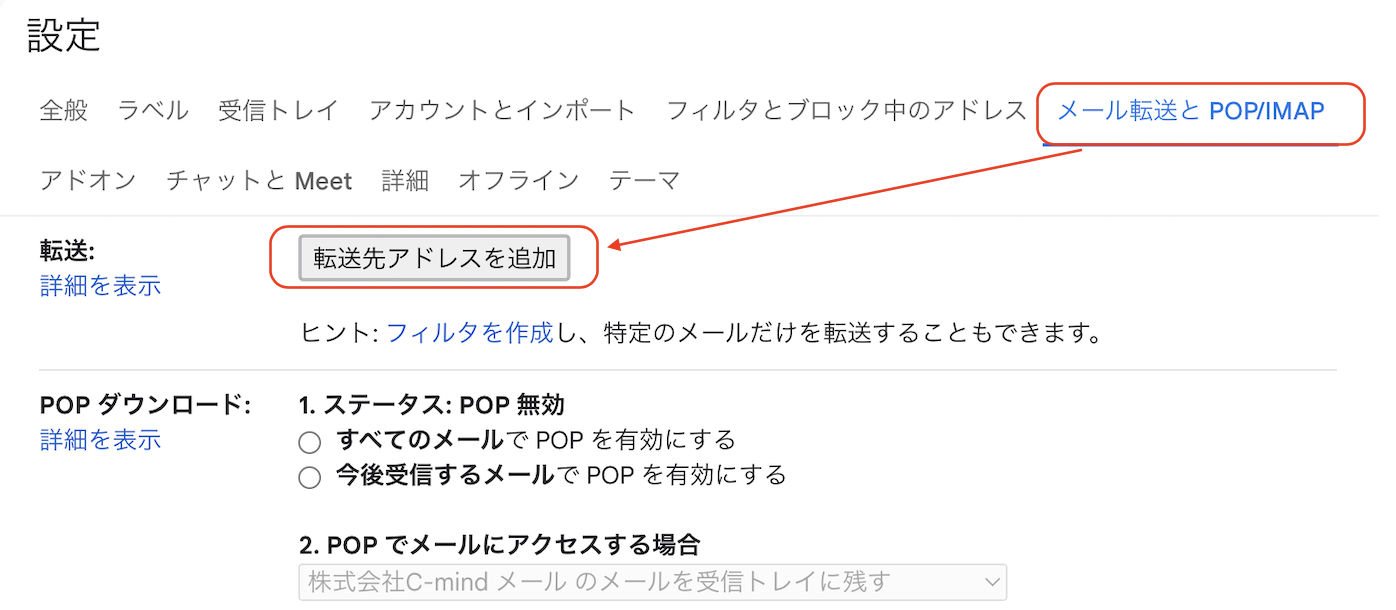Click 転送先アドレスを追加 button
Viewport: 1396px width, 610px height.
pos(434,258)
